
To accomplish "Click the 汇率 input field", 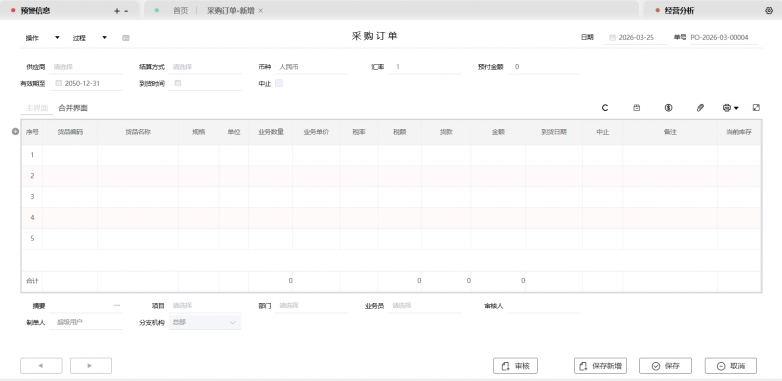I will coord(425,67).
